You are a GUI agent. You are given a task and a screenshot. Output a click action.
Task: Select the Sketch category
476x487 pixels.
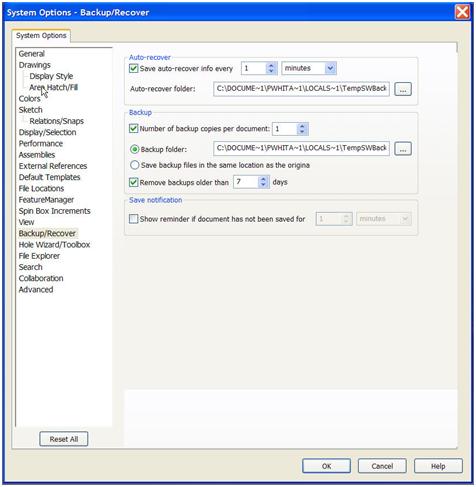30,110
